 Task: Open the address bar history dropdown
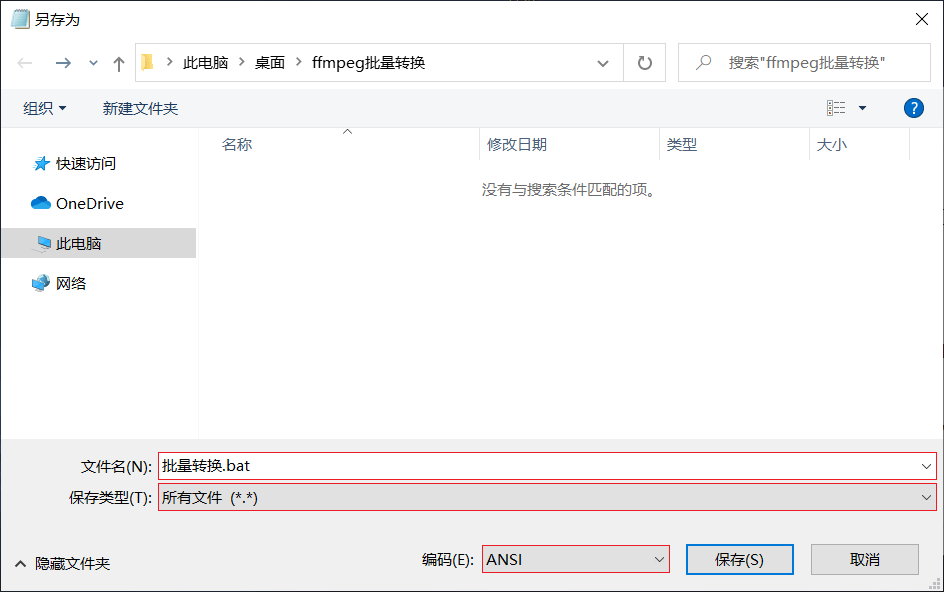(x=603, y=63)
